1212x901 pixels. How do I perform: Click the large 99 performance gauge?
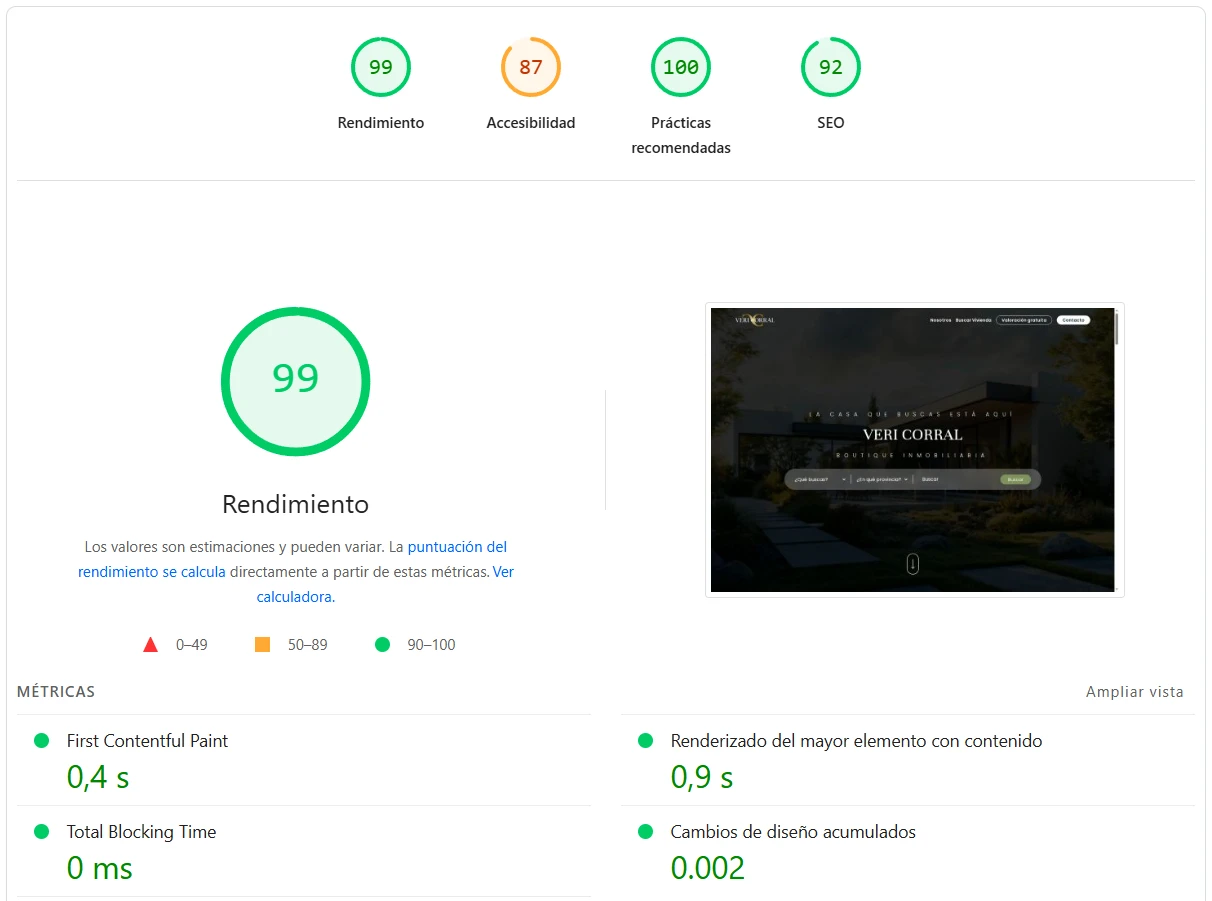point(295,381)
